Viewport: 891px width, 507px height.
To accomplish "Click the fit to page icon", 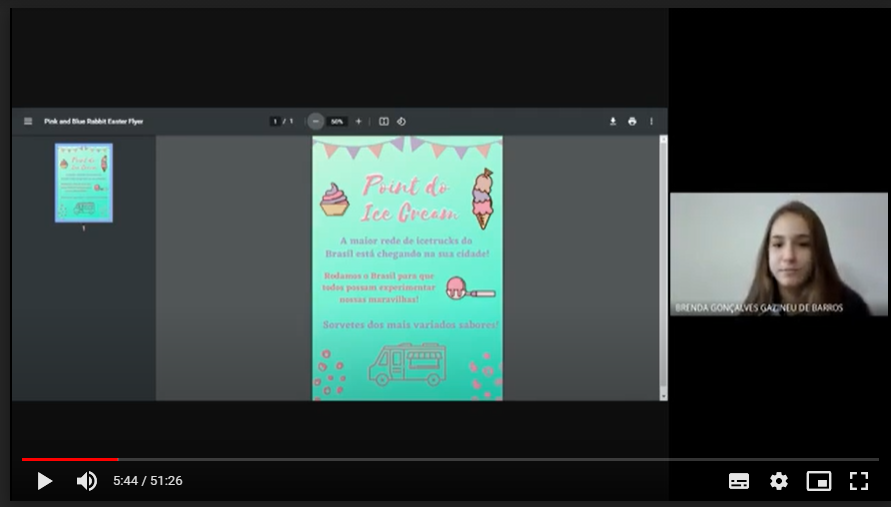I will [384, 121].
